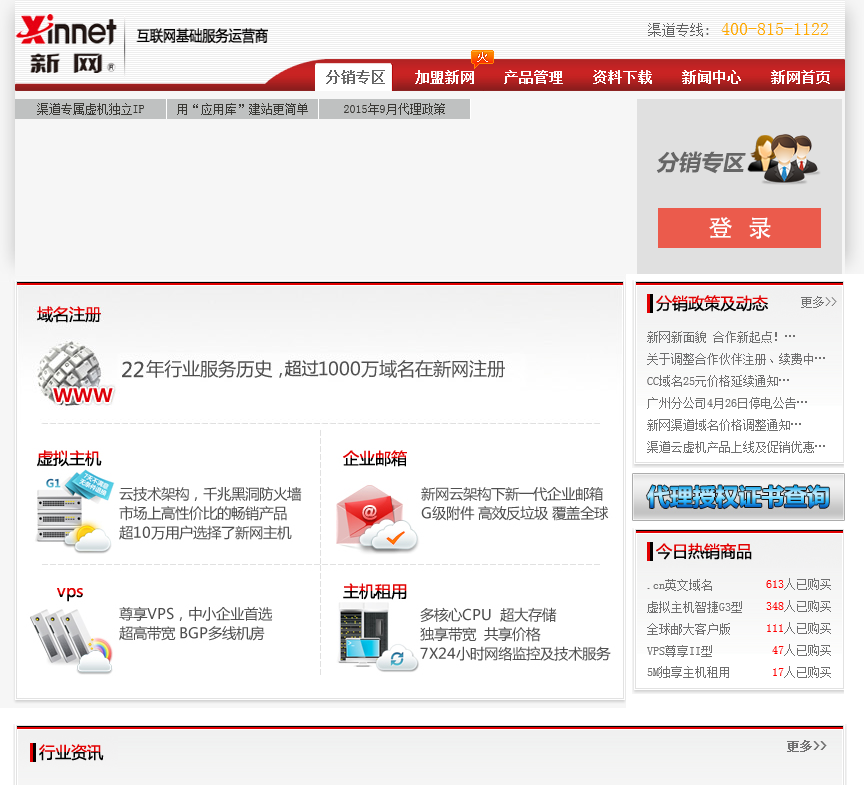Screen dimensions: 864x785
Task: Click the Xinnet 新网 logo
Action: tap(67, 44)
